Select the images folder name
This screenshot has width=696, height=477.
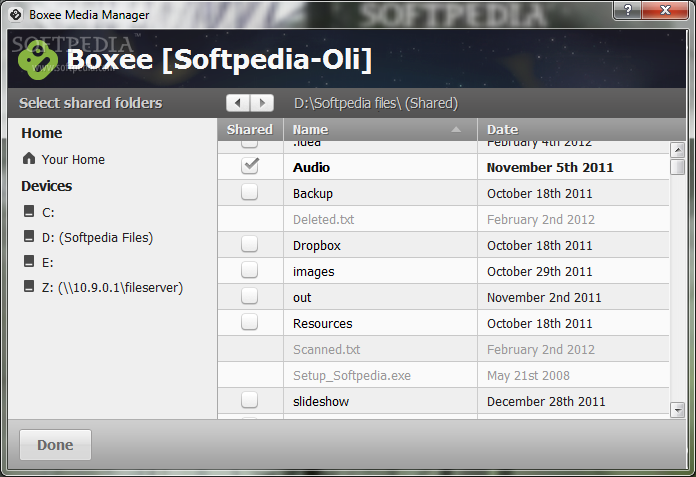tap(313, 272)
